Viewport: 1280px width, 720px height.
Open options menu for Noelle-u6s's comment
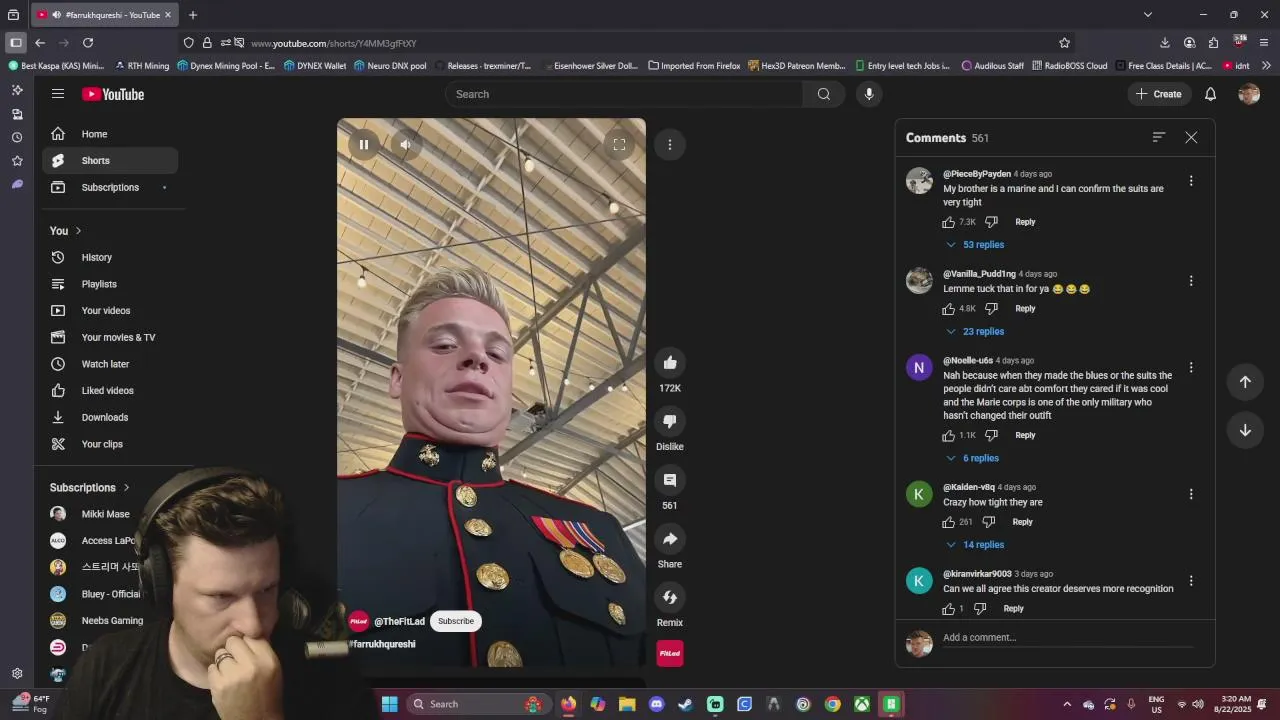tap(1191, 368)
